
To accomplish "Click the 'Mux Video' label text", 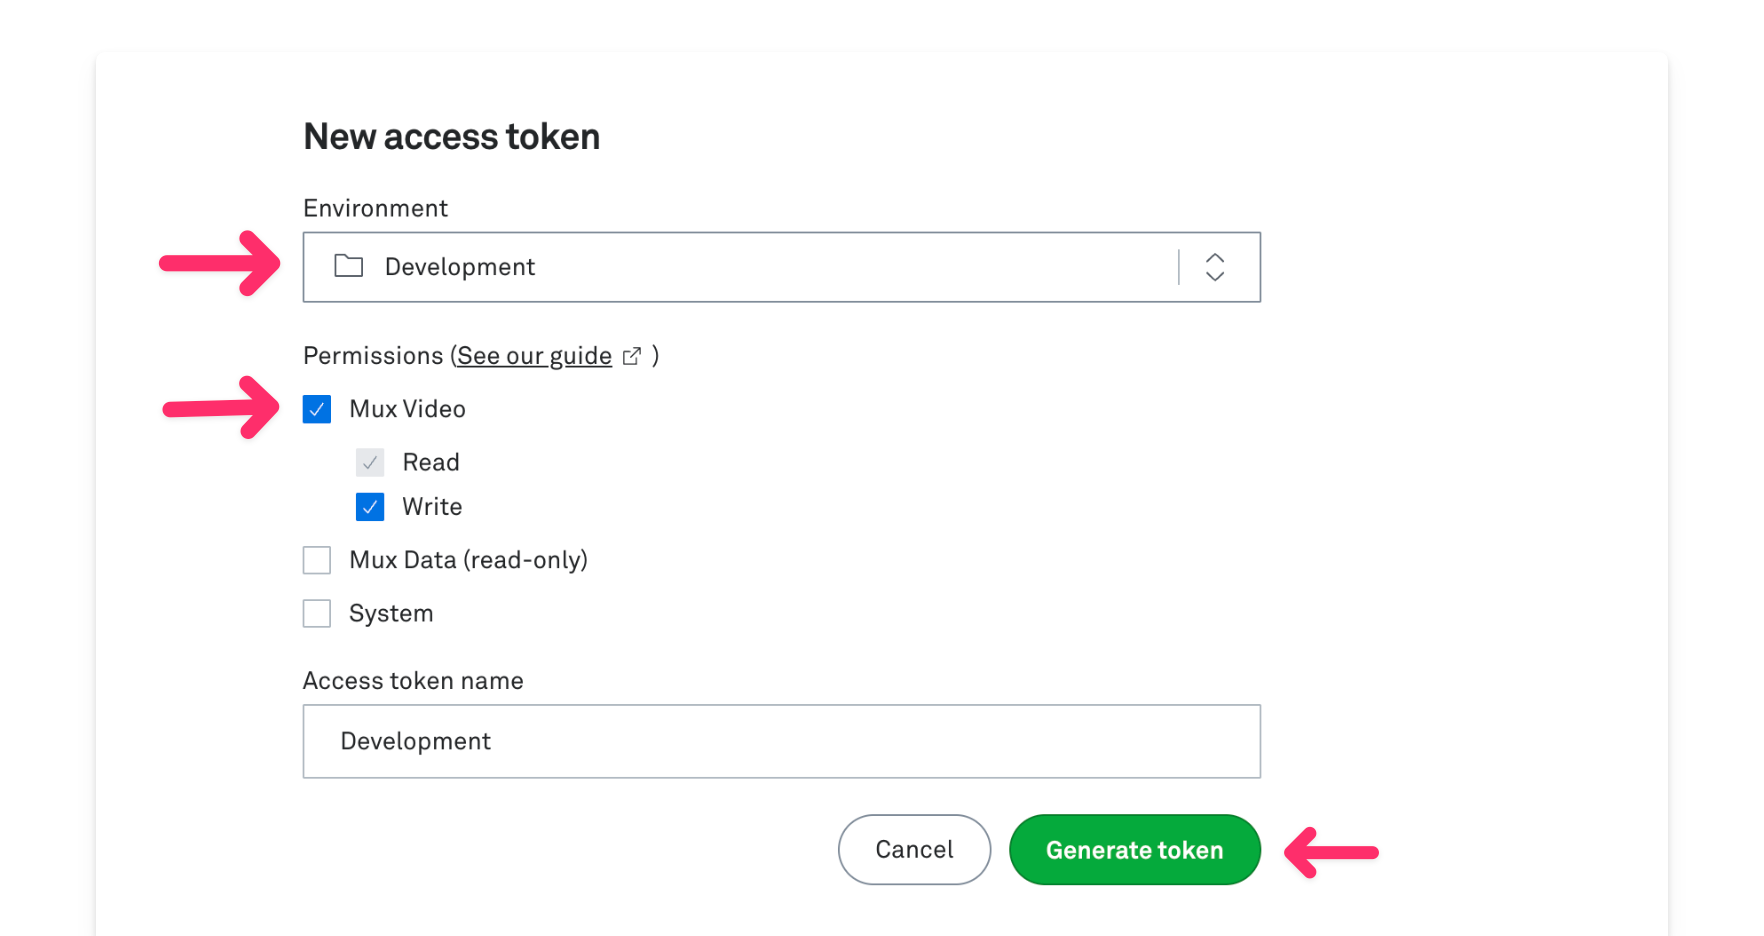I will click(407, 409).
